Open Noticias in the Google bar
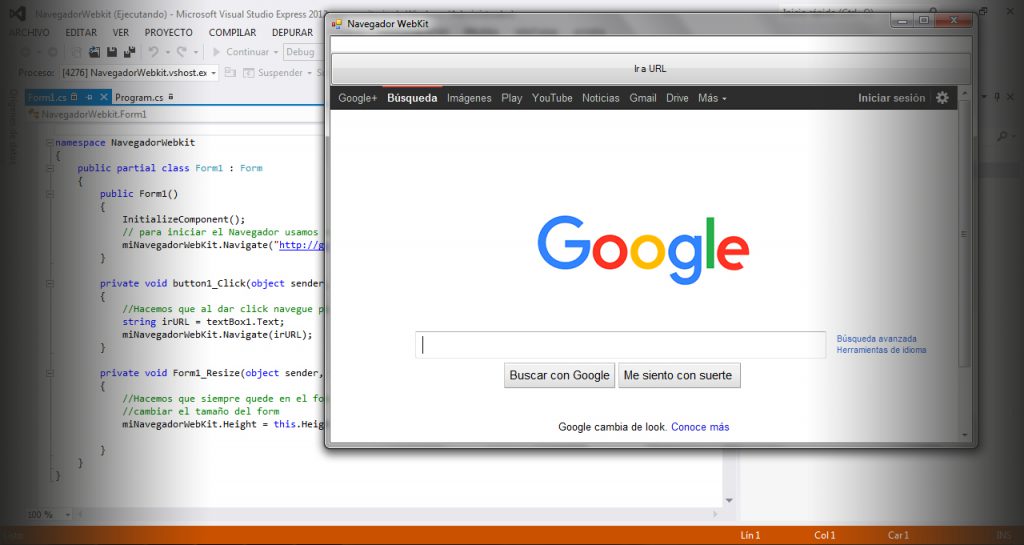Viewport: 1024px width, 545px height. (600, 98)
